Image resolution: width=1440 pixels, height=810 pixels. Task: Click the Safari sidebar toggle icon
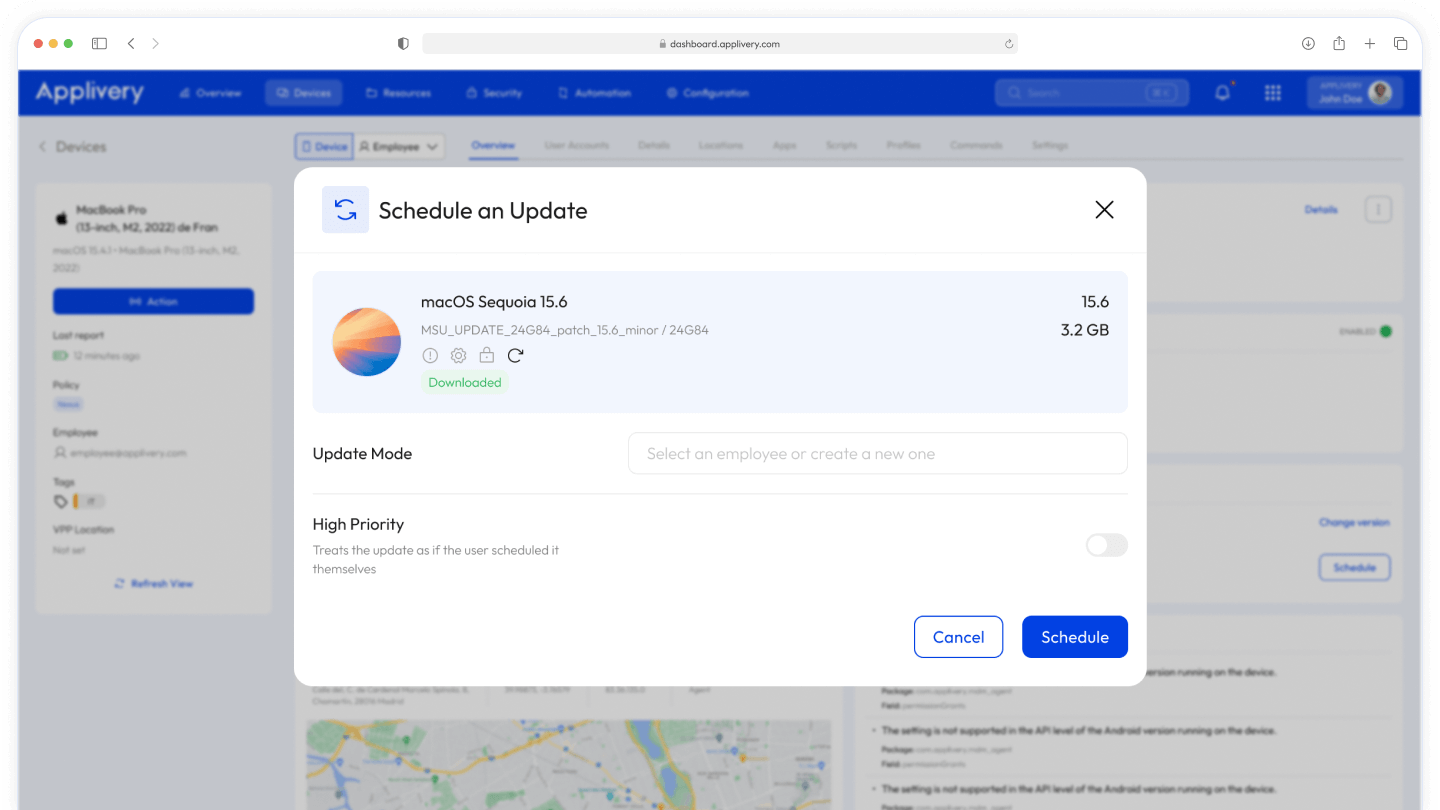(99, 43)
